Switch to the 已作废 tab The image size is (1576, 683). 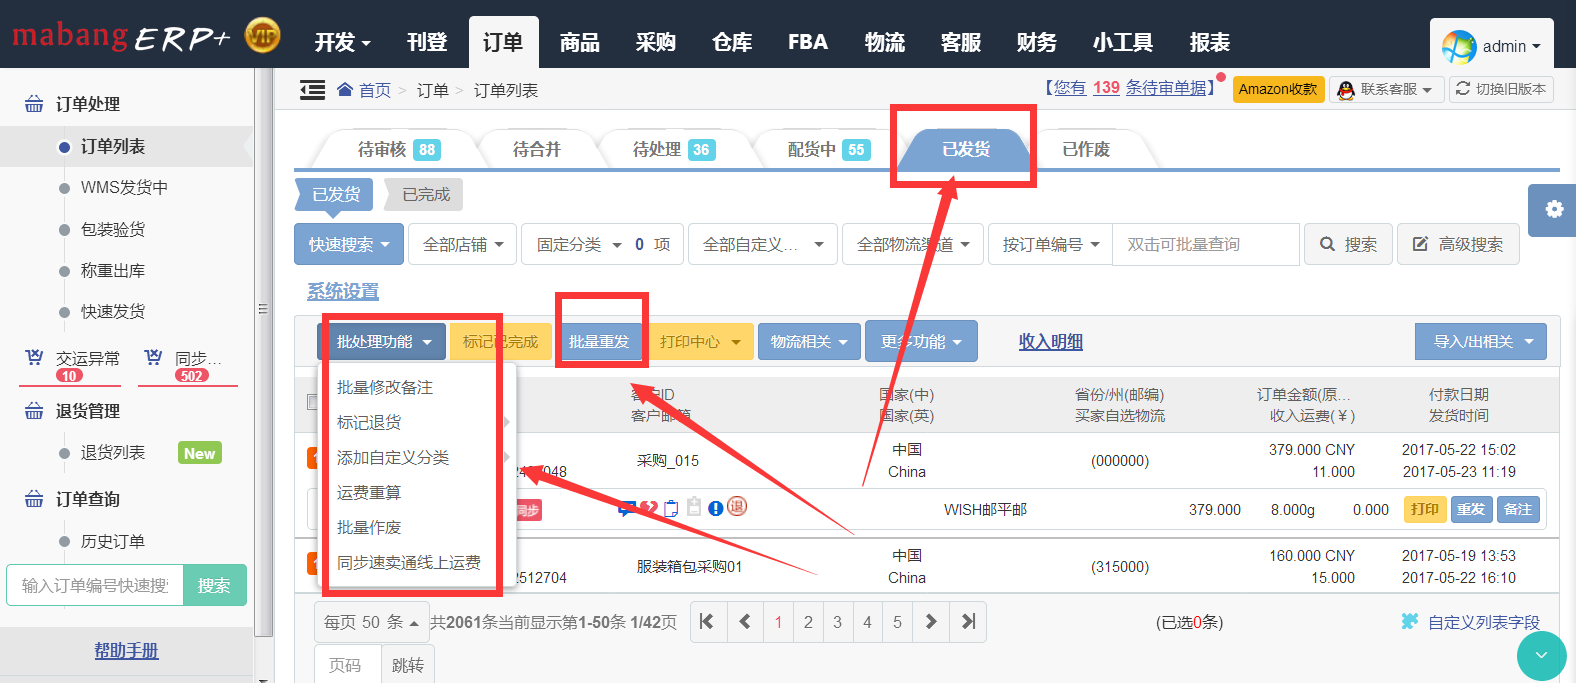point(1086,149)
